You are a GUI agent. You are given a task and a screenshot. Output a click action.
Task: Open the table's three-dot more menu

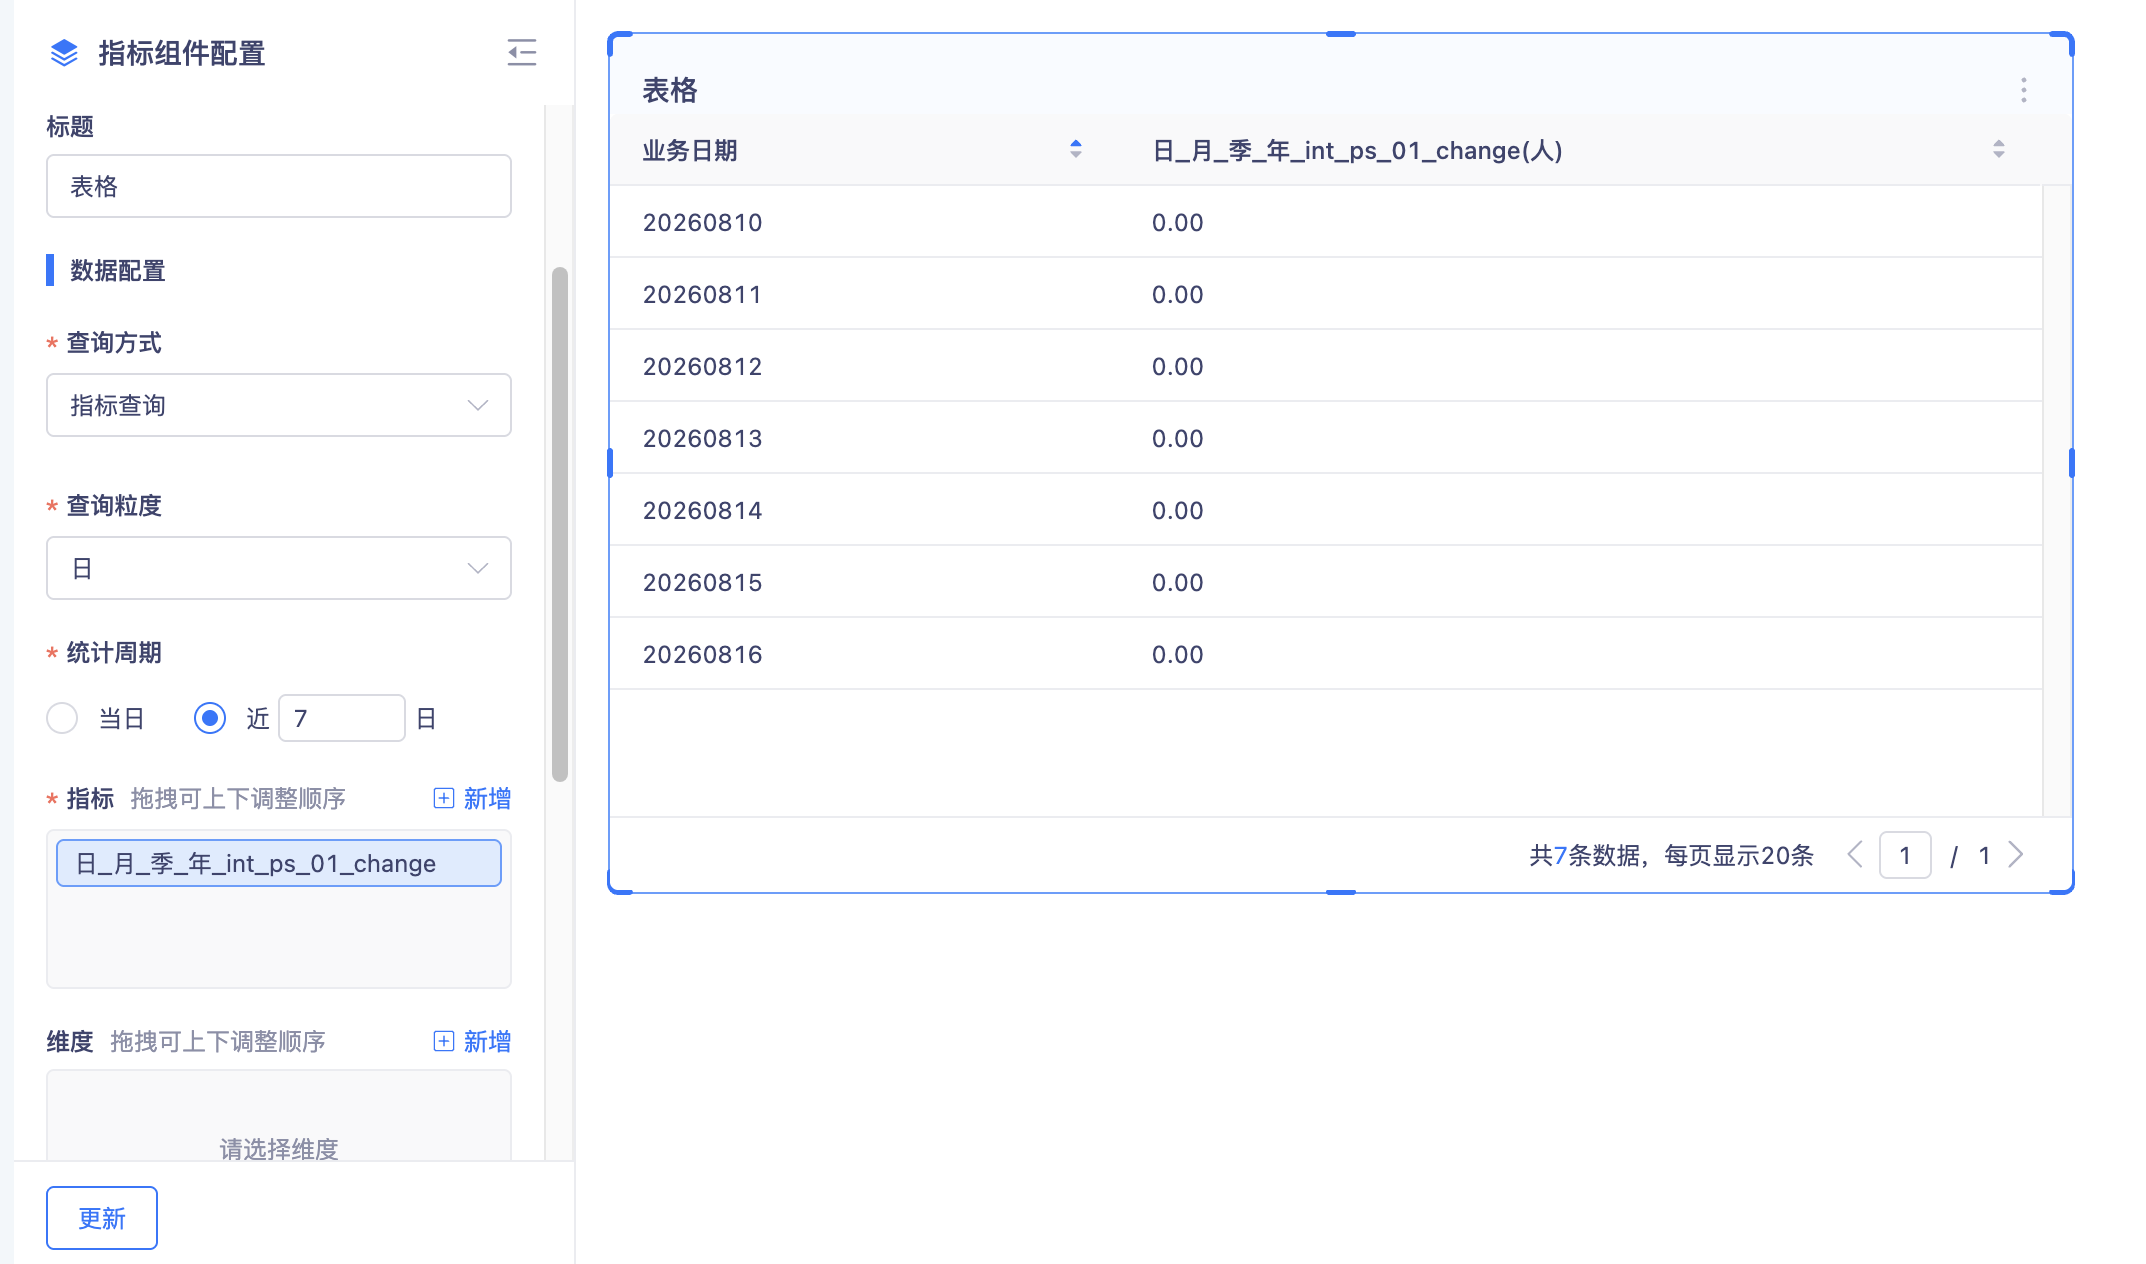point(2023,90)
